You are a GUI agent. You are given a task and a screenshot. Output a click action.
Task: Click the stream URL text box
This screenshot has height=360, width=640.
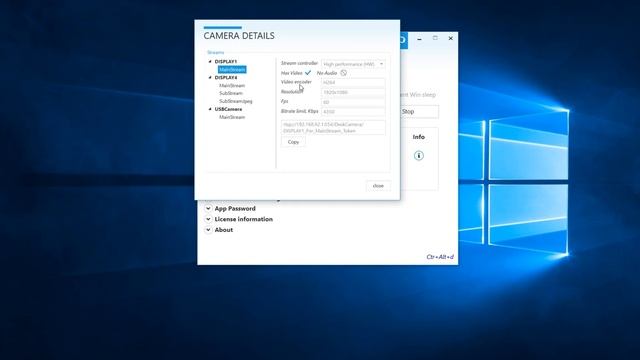point(333,128)
